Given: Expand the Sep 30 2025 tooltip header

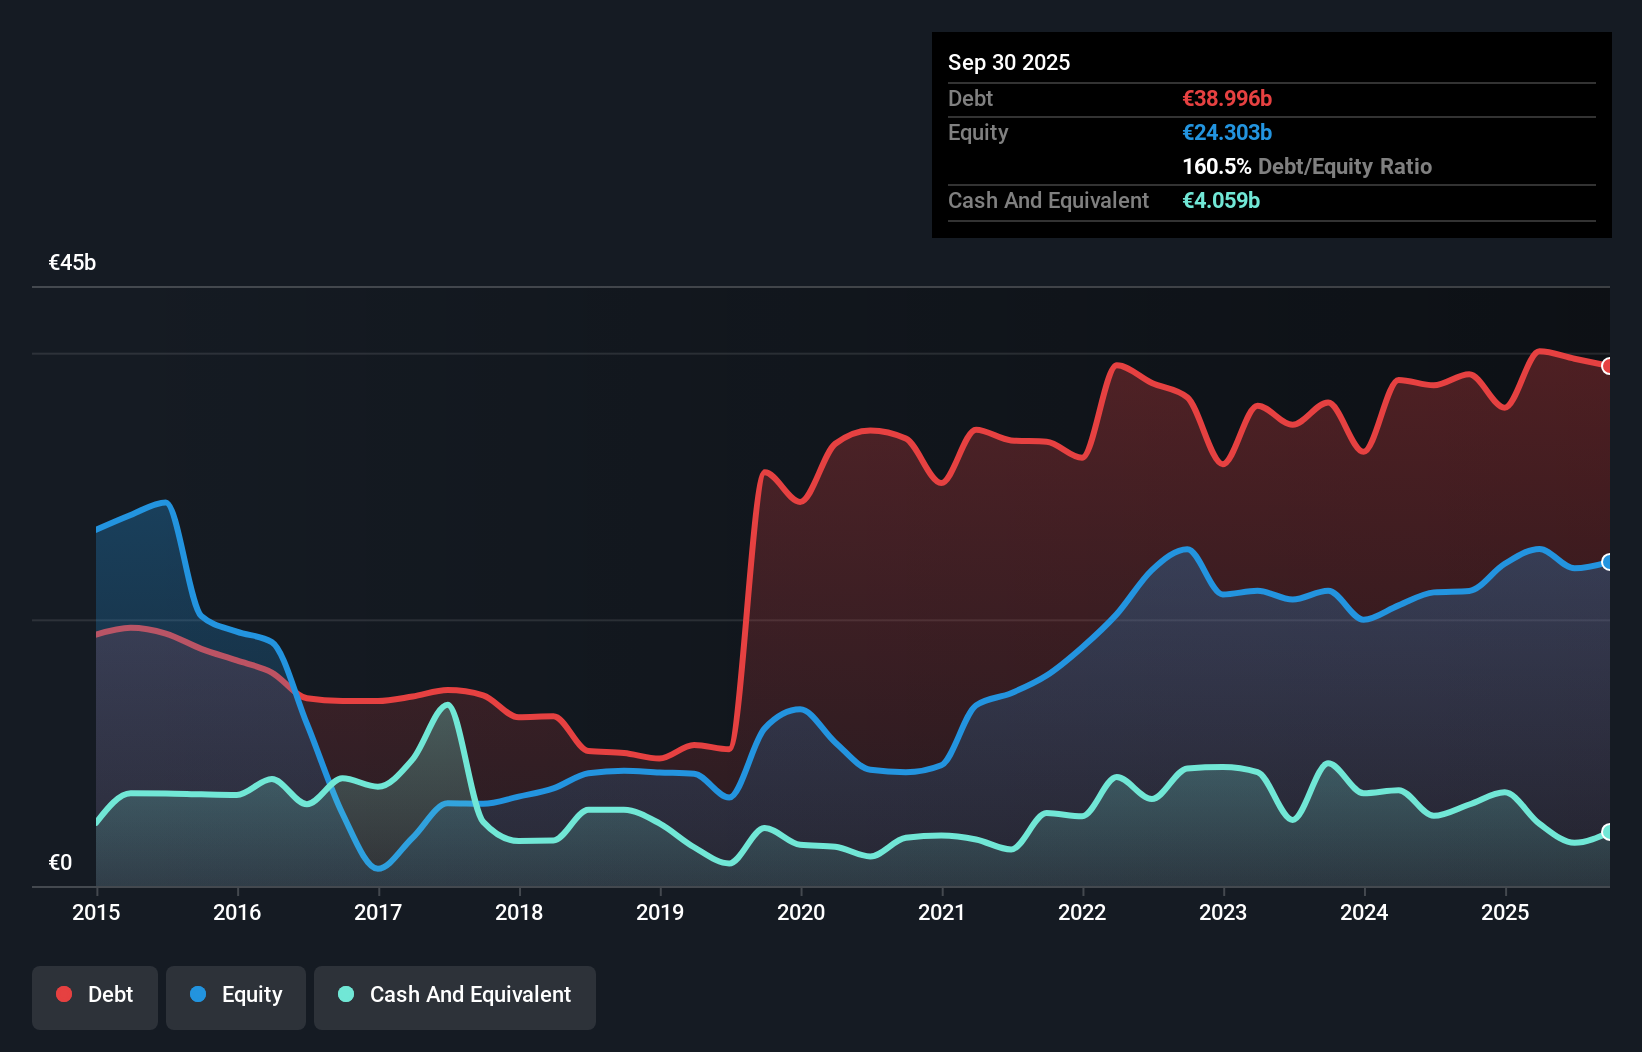Looking at the screenshot, I should (x=1009, y=62).
